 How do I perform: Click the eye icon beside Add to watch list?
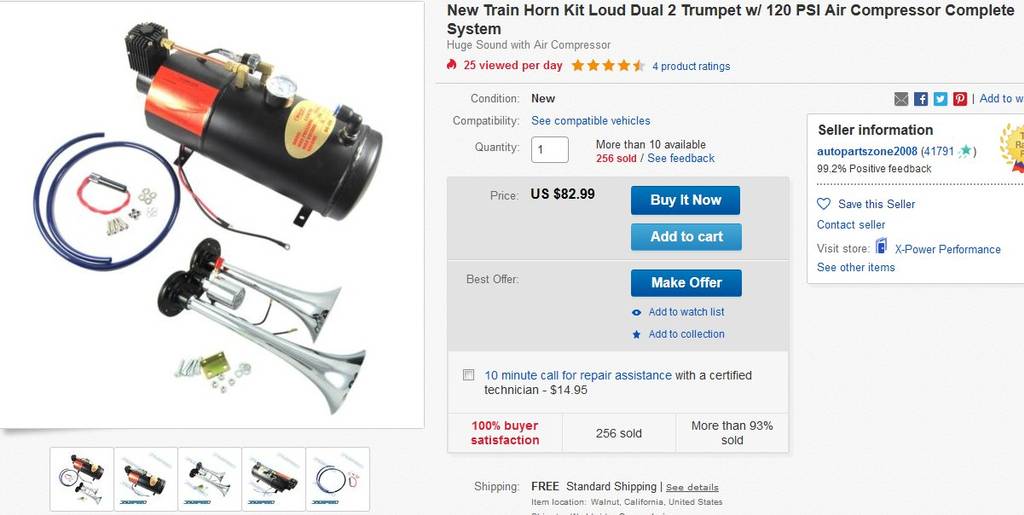click(637, 313)
